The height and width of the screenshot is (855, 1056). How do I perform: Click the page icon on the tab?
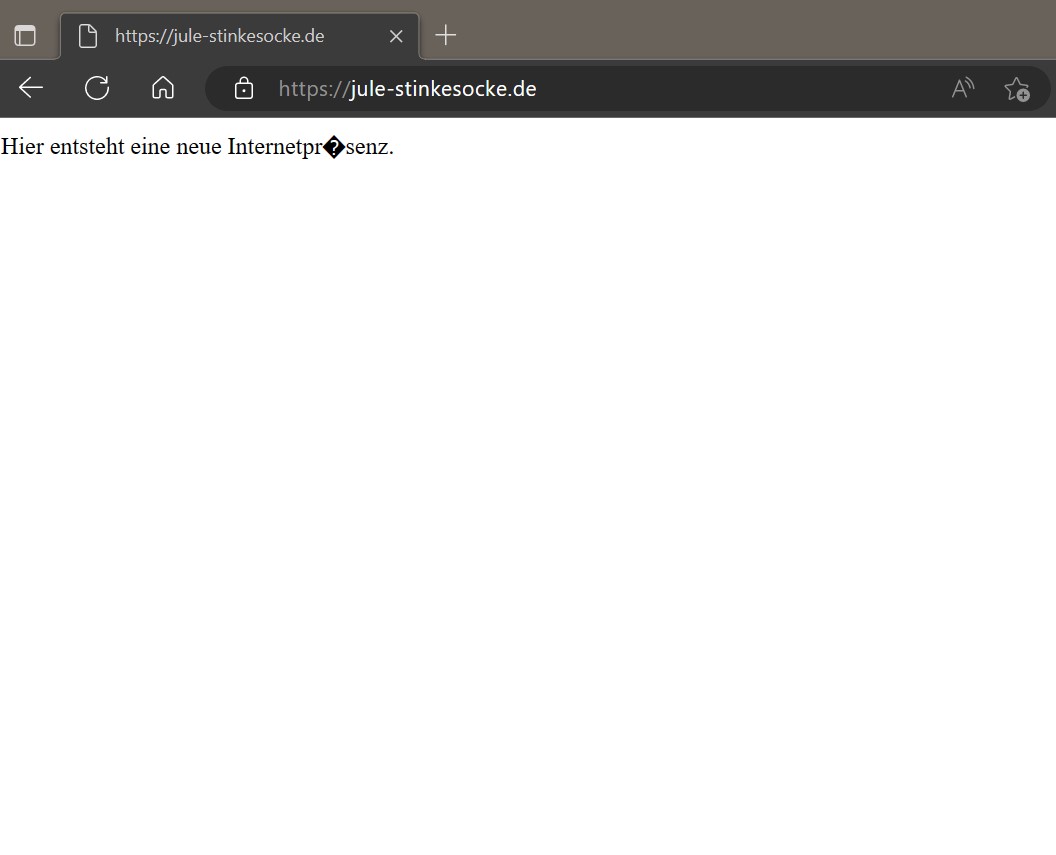tap(88, 36)
